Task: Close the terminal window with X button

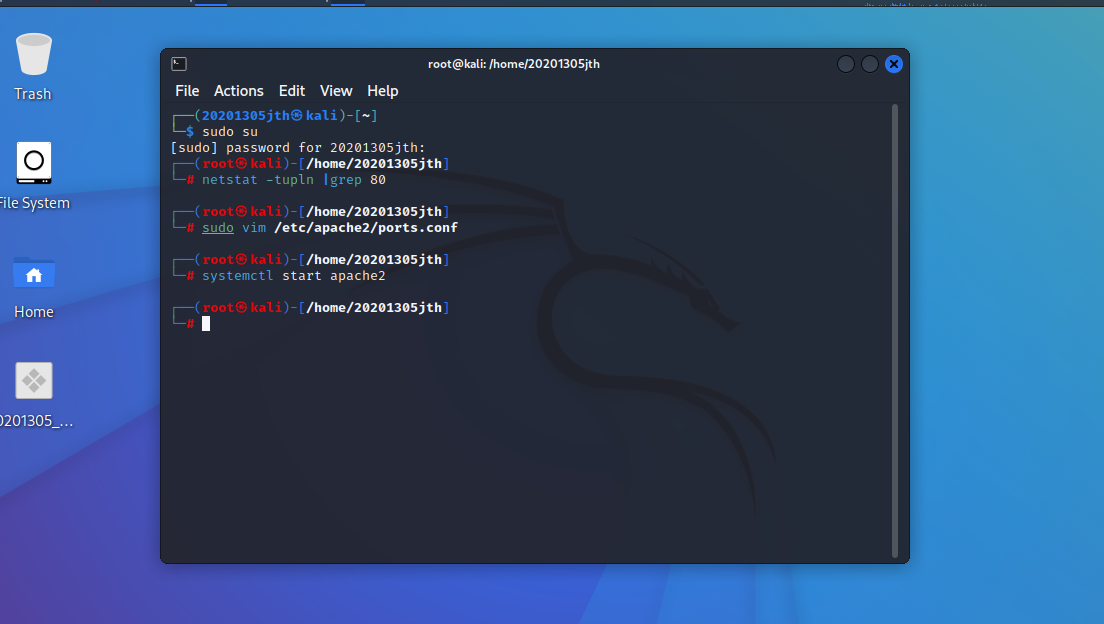Action: tap(893, 64)
